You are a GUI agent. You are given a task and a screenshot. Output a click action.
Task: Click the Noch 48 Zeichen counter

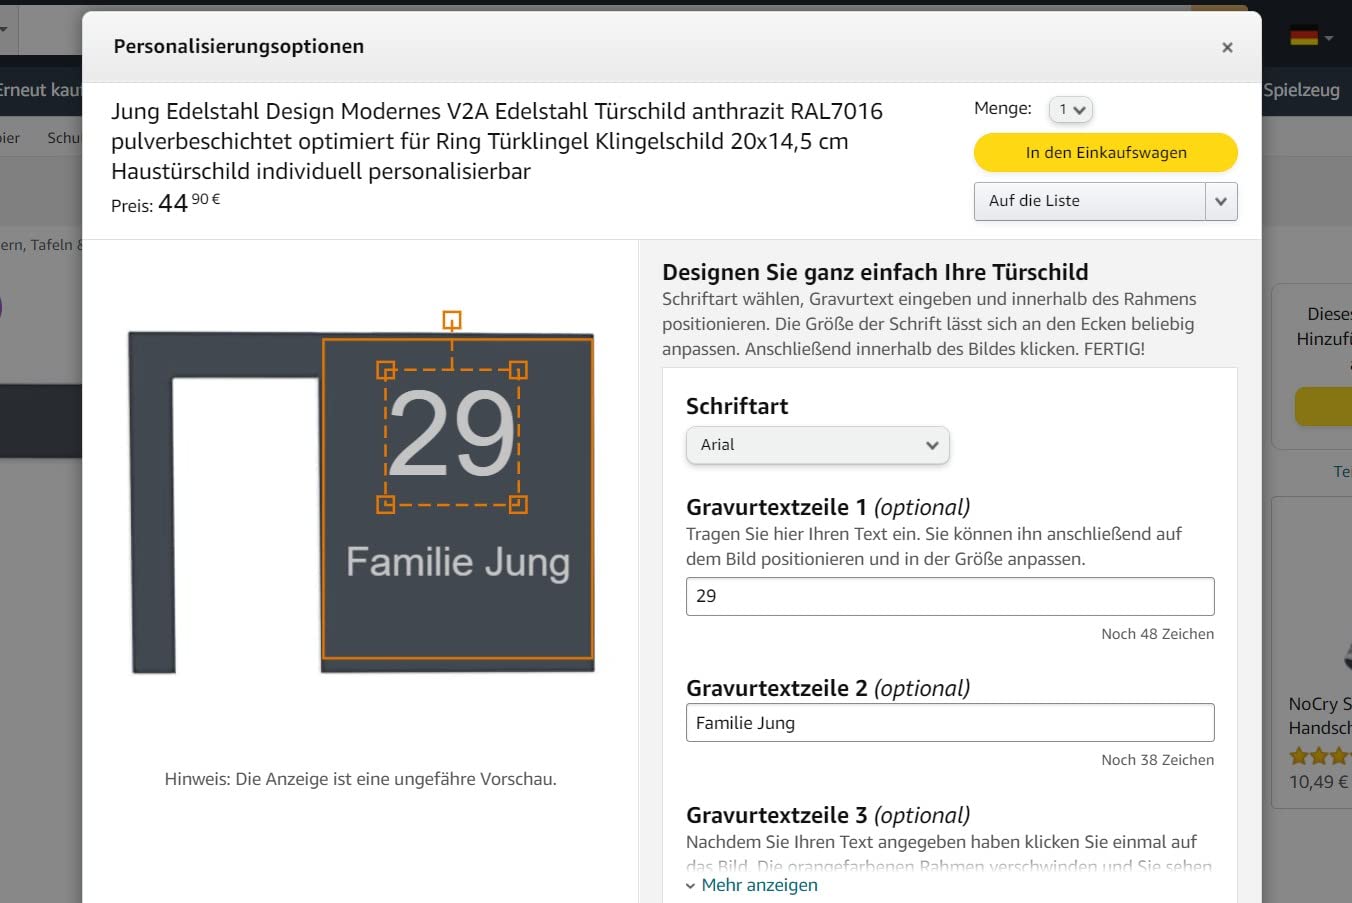pos(1157,634)
